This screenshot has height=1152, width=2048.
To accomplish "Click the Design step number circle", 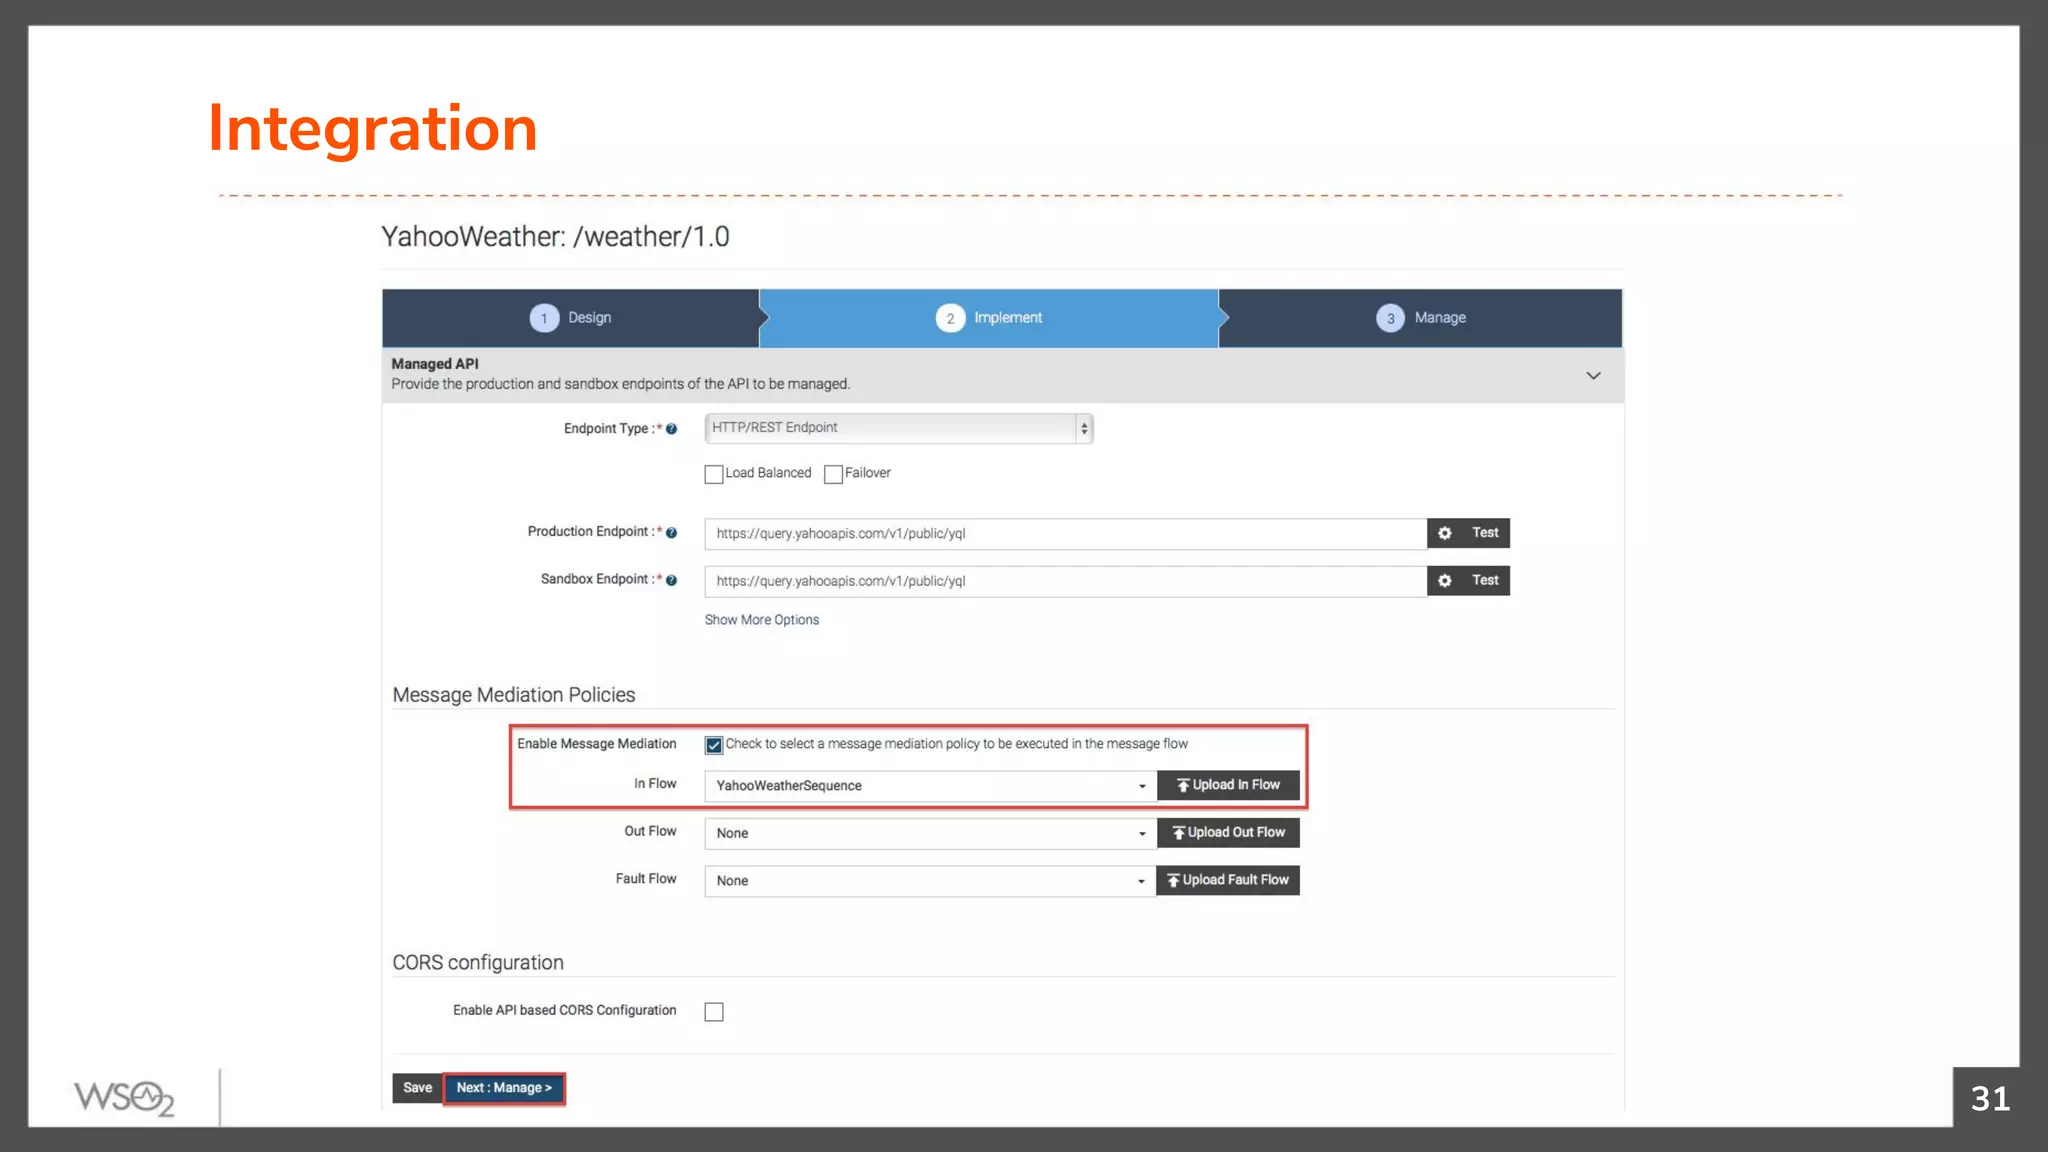I will point(544,318).
